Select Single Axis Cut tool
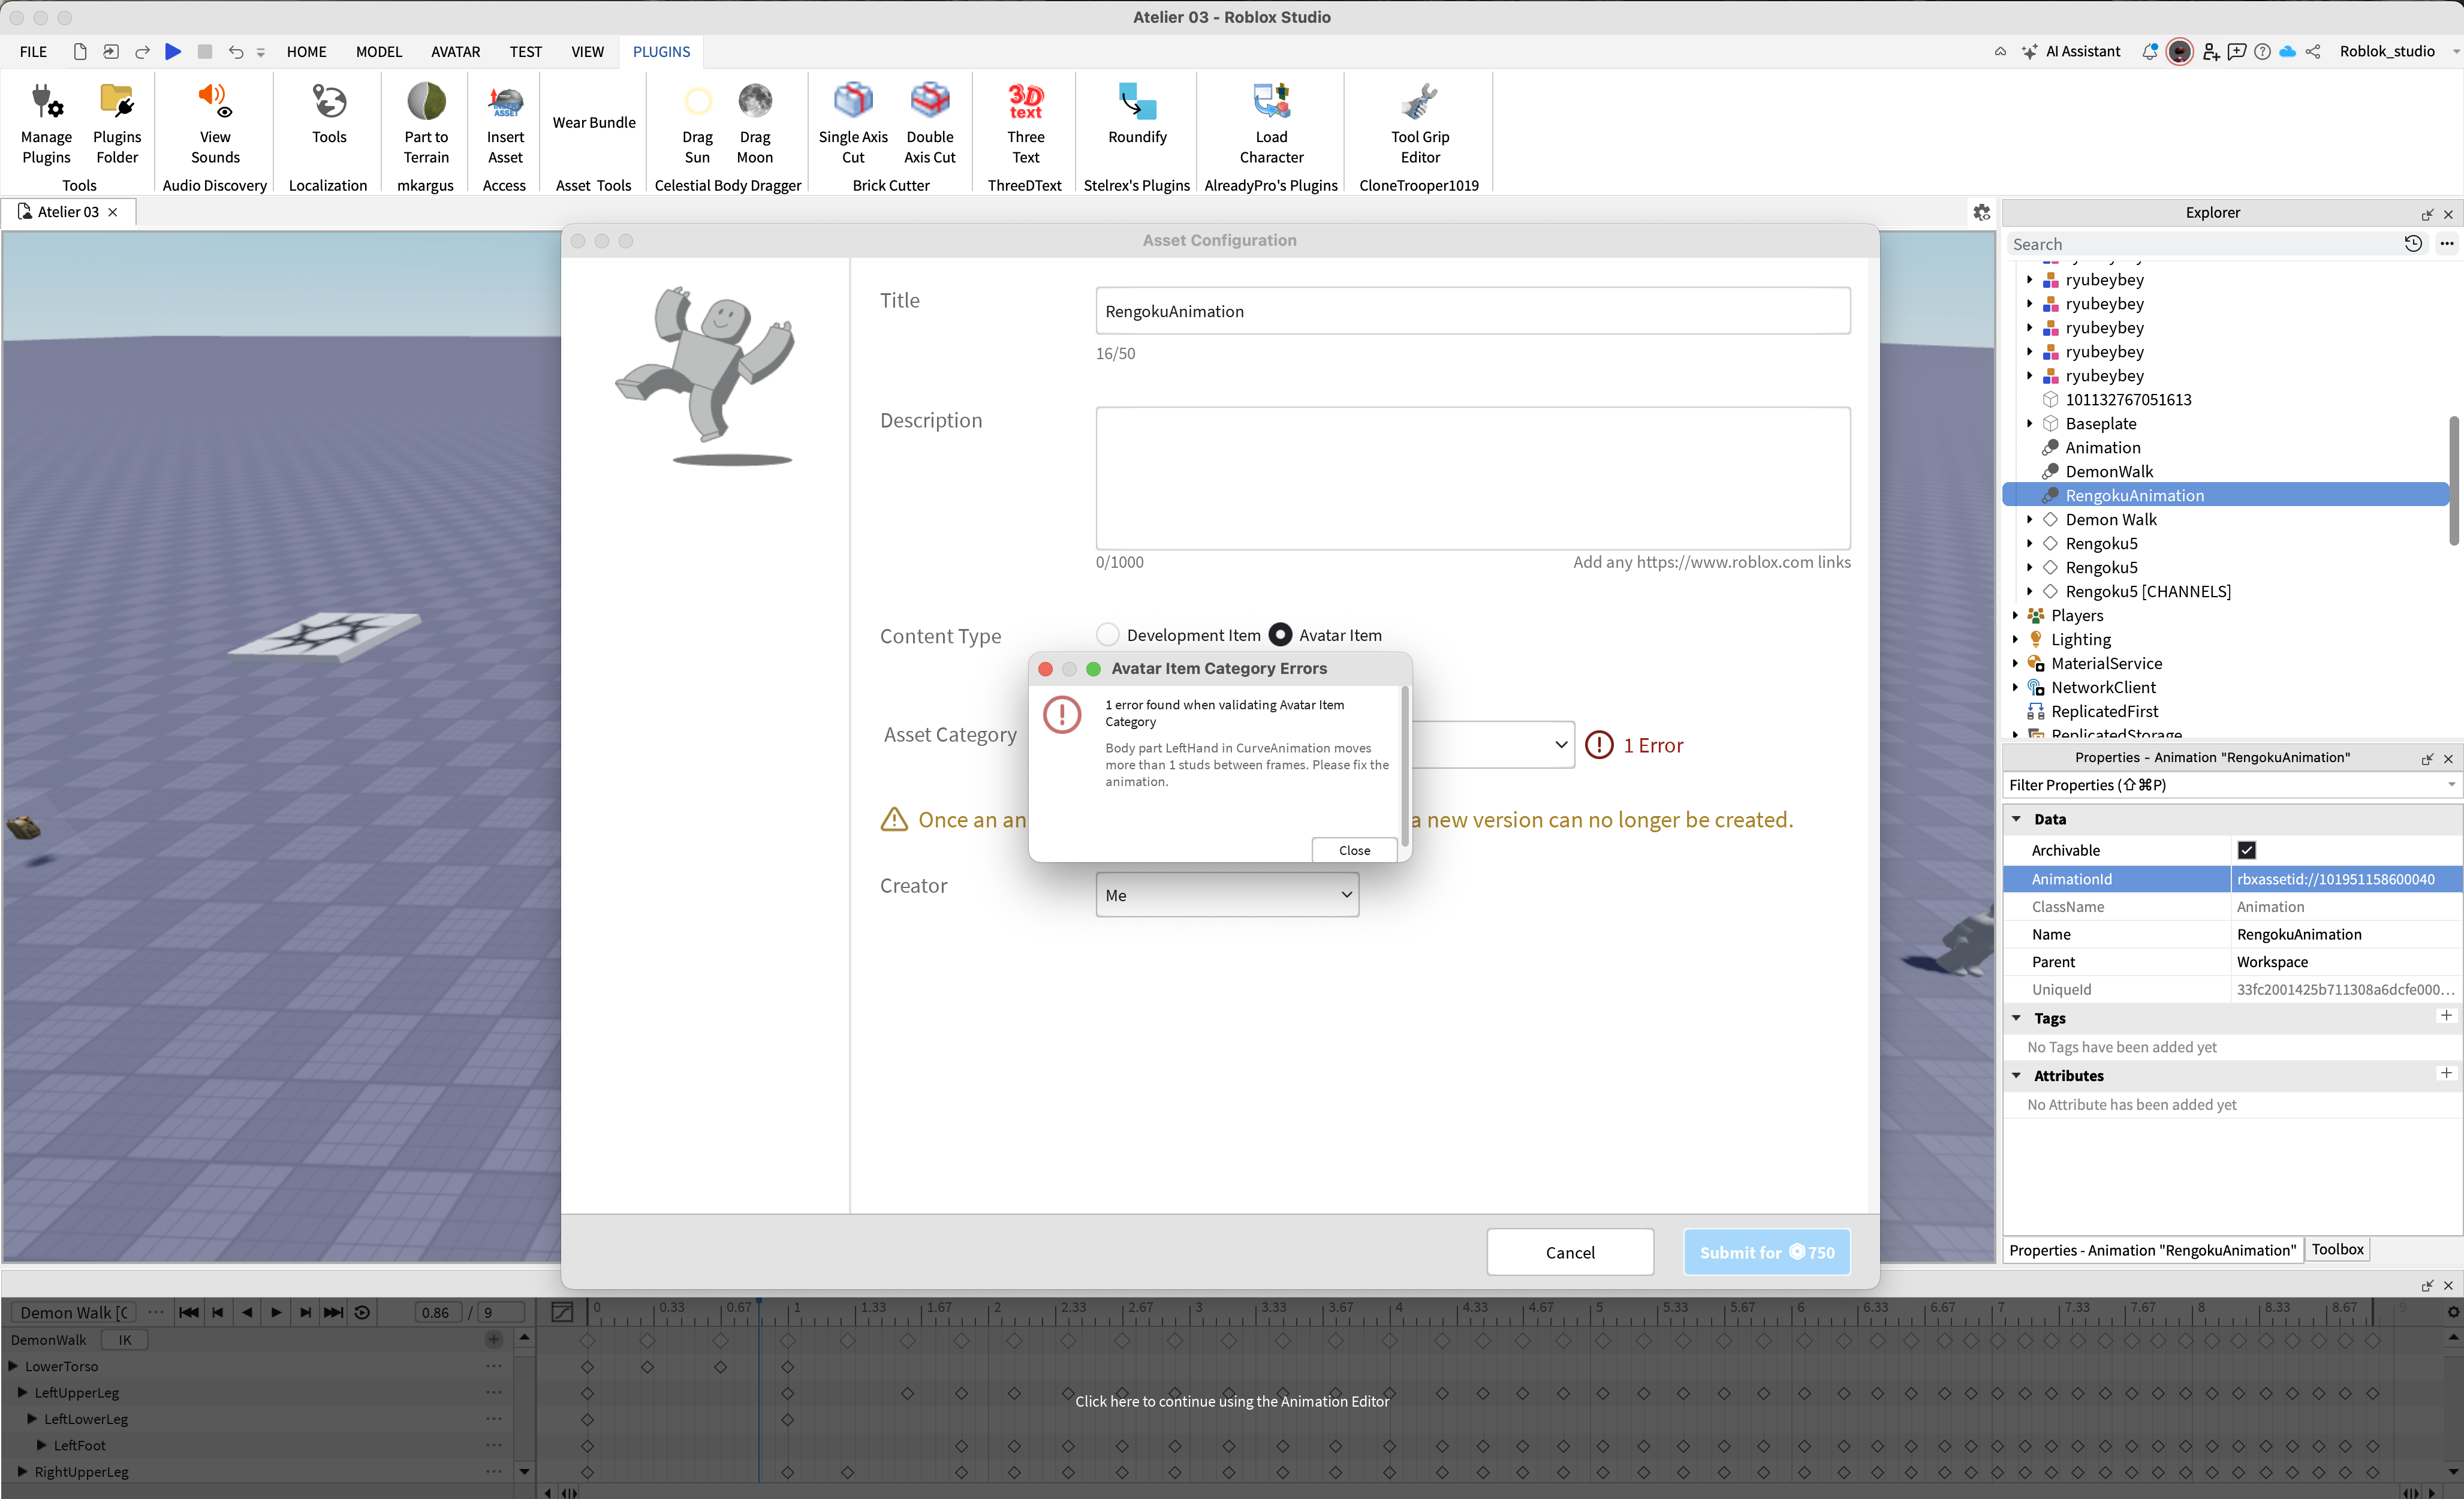This screenshot has height=1499, width=2464. tap(853, 123)
